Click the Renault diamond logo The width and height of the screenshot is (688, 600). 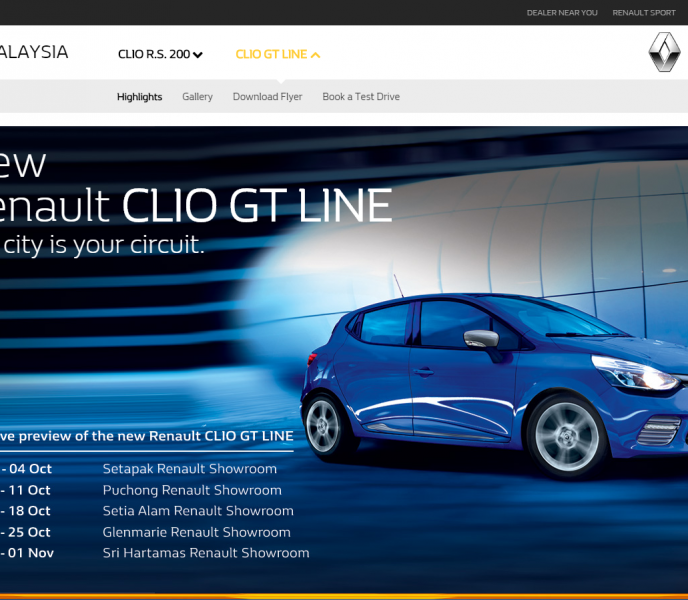[664, 52]
